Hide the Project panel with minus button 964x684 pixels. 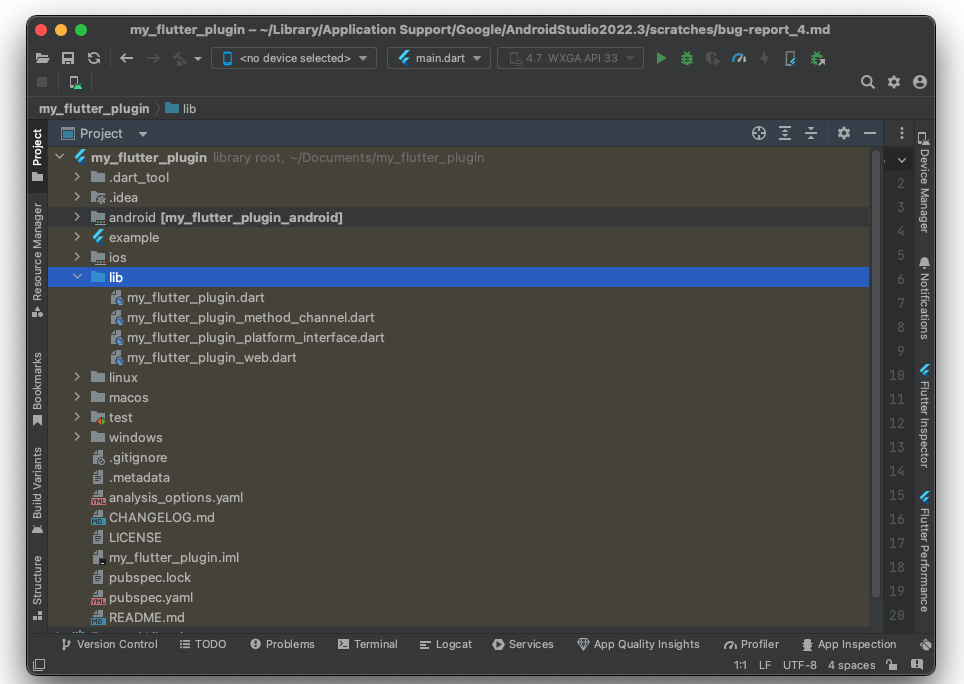point(869,133)
